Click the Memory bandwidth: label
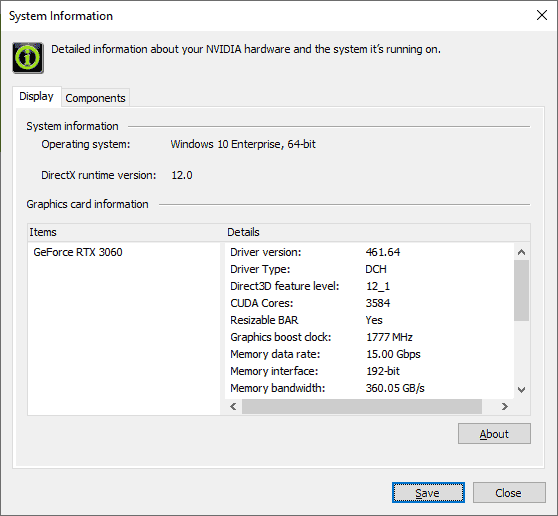Viewport: 558px width, 516px height. [x=278, y=388]
